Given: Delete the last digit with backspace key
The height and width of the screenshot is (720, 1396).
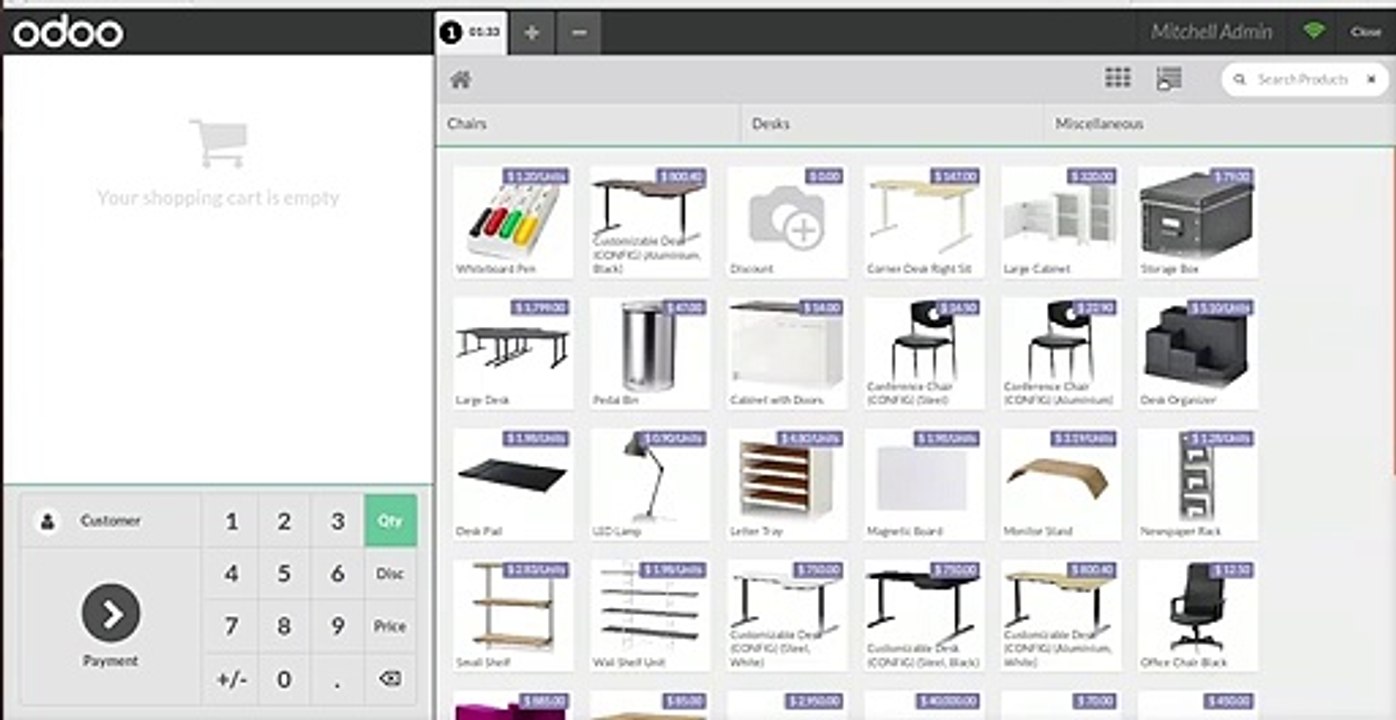Looking at the screenshot, I should point(390,679).
